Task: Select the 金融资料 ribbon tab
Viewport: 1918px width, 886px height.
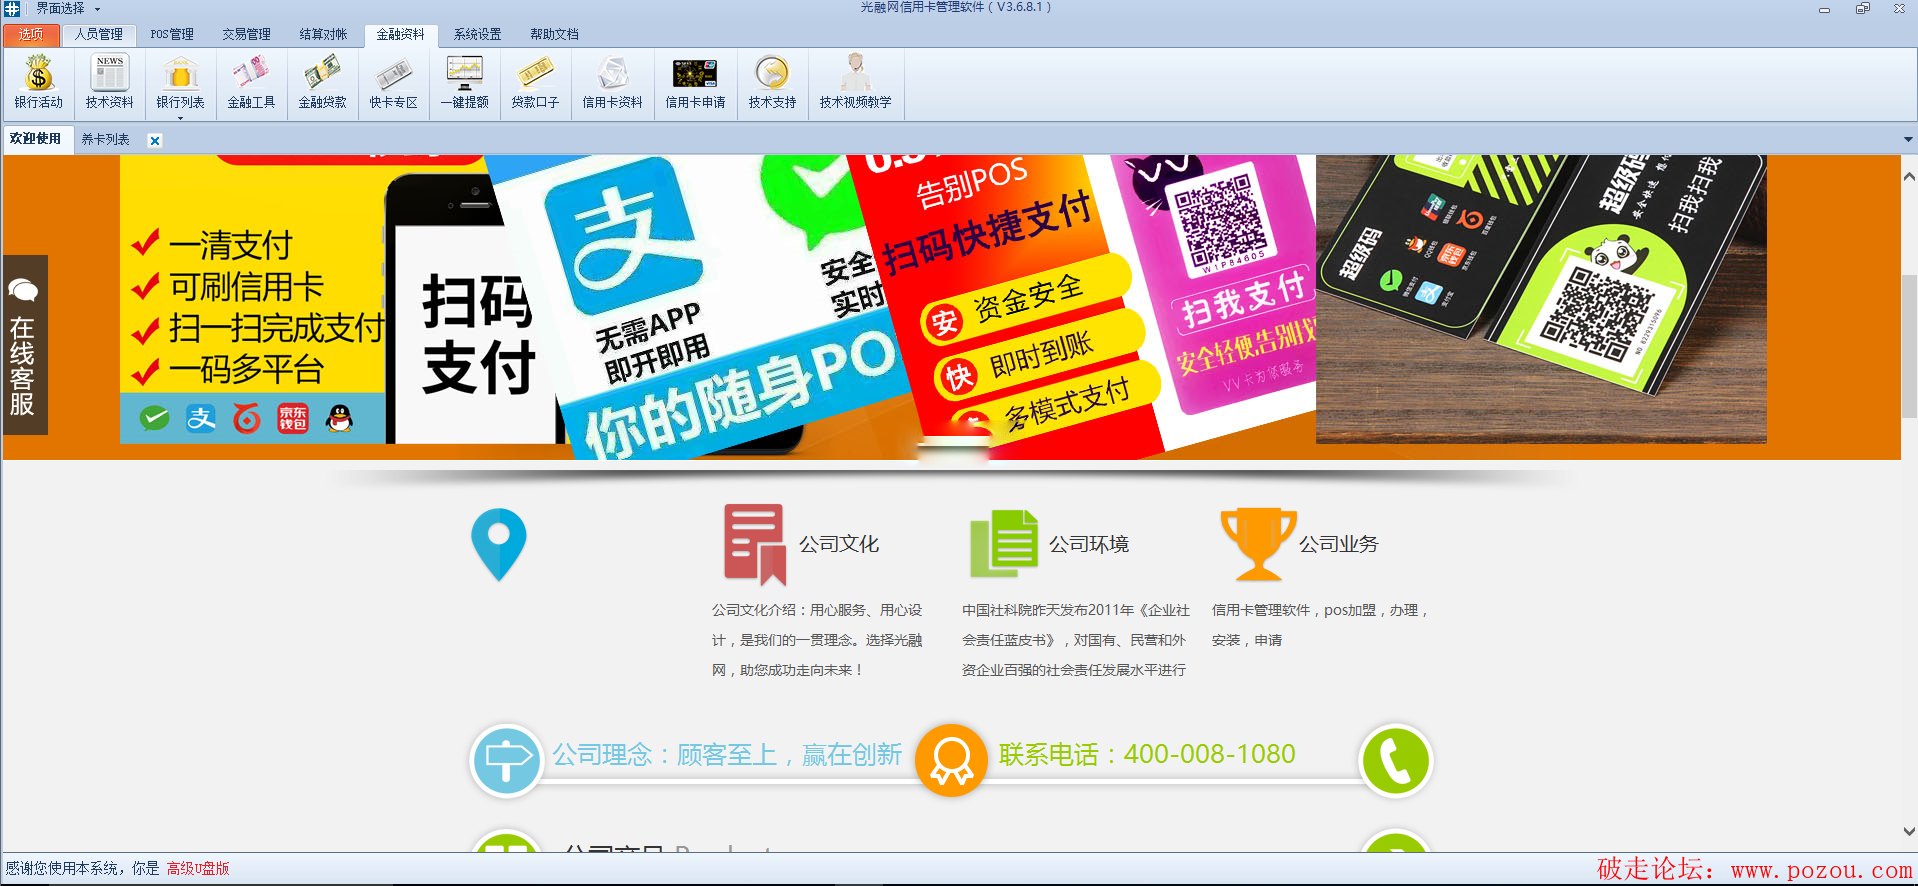Action: tap(400, 35)
